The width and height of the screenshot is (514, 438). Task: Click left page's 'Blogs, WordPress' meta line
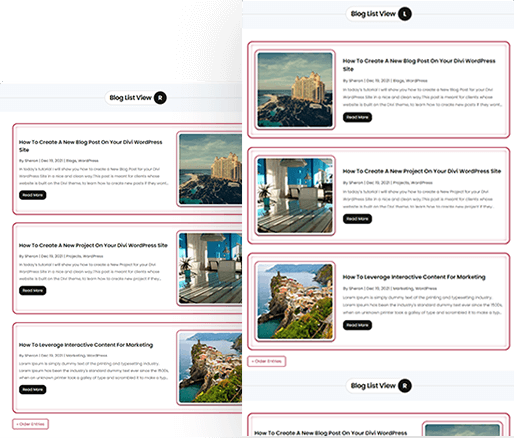click(59, 161)
